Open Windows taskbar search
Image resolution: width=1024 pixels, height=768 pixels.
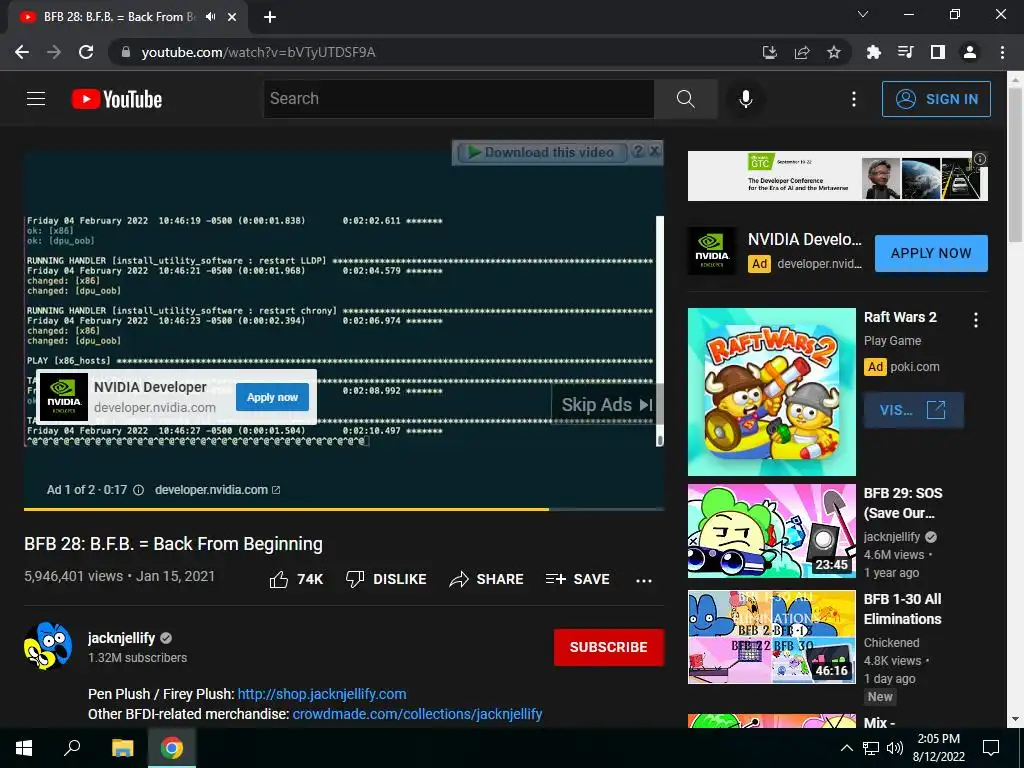coord(72,748)
